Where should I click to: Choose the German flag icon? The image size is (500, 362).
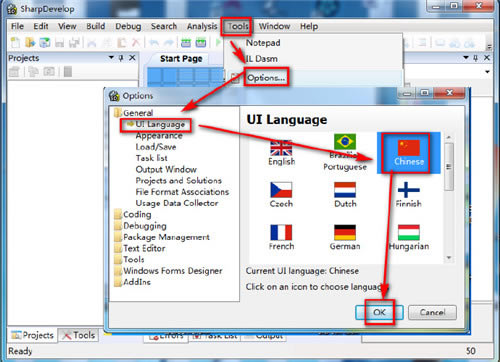pos(345,232)
